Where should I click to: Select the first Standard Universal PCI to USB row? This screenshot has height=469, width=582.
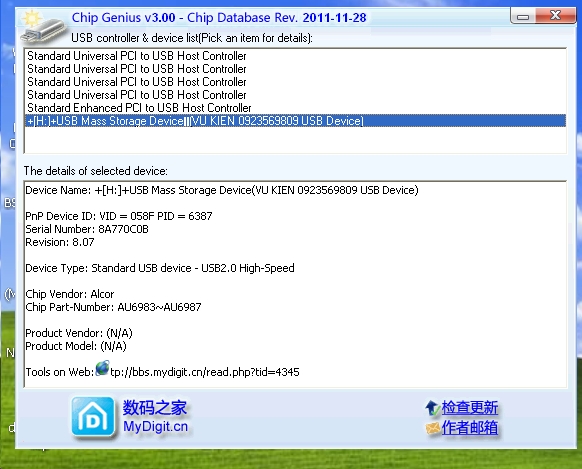(x=295, y=56)
